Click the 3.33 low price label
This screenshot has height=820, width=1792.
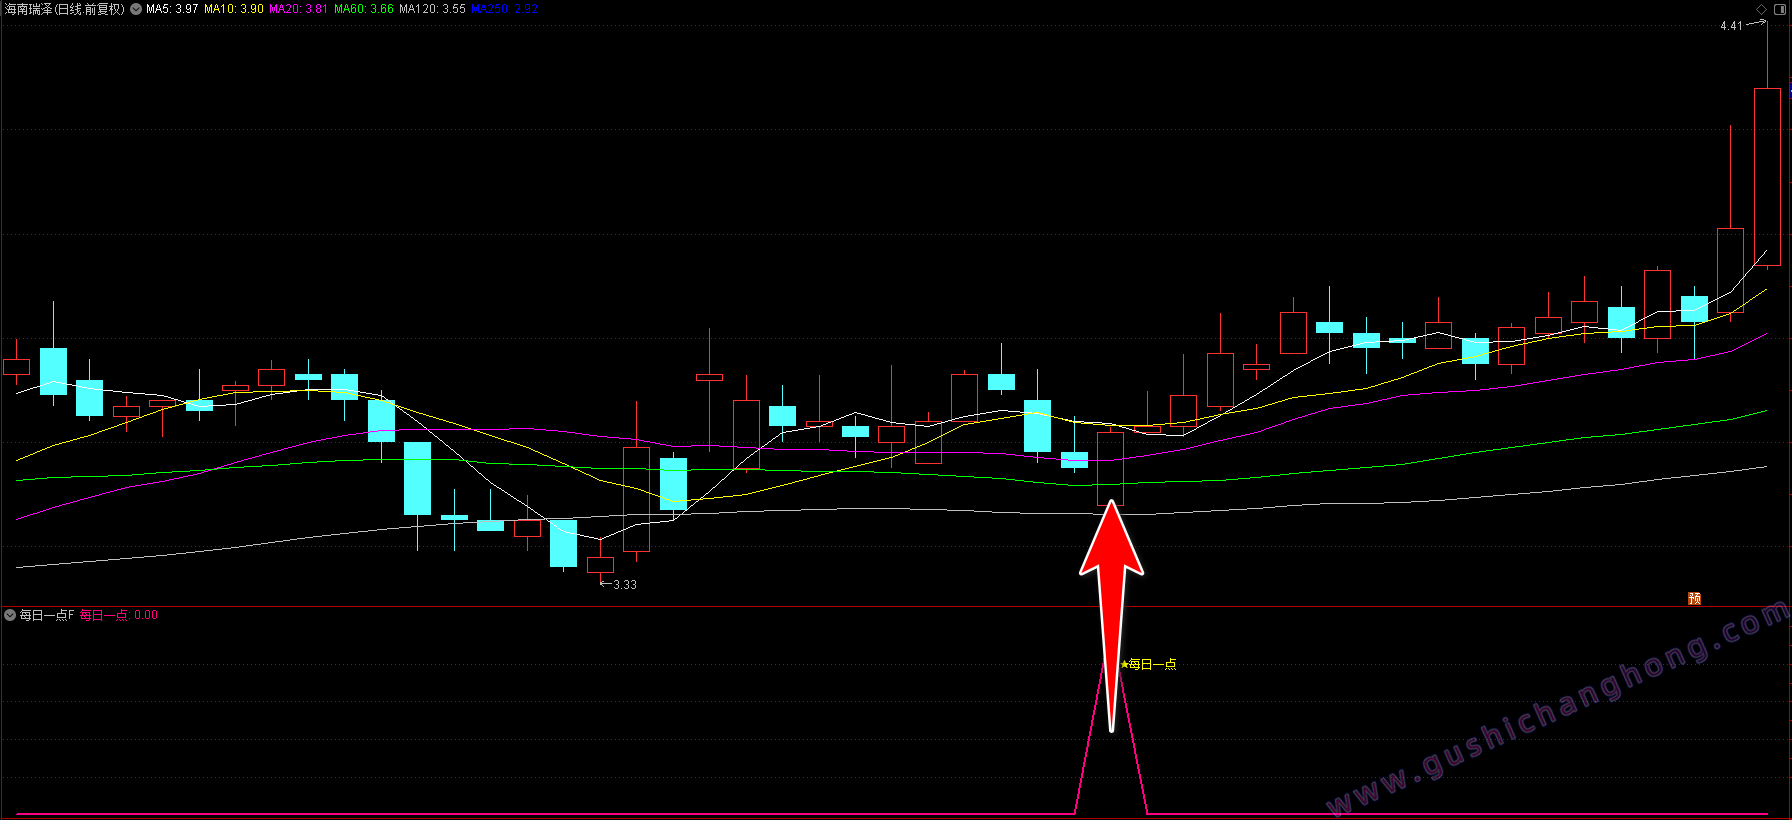(625, 585)
